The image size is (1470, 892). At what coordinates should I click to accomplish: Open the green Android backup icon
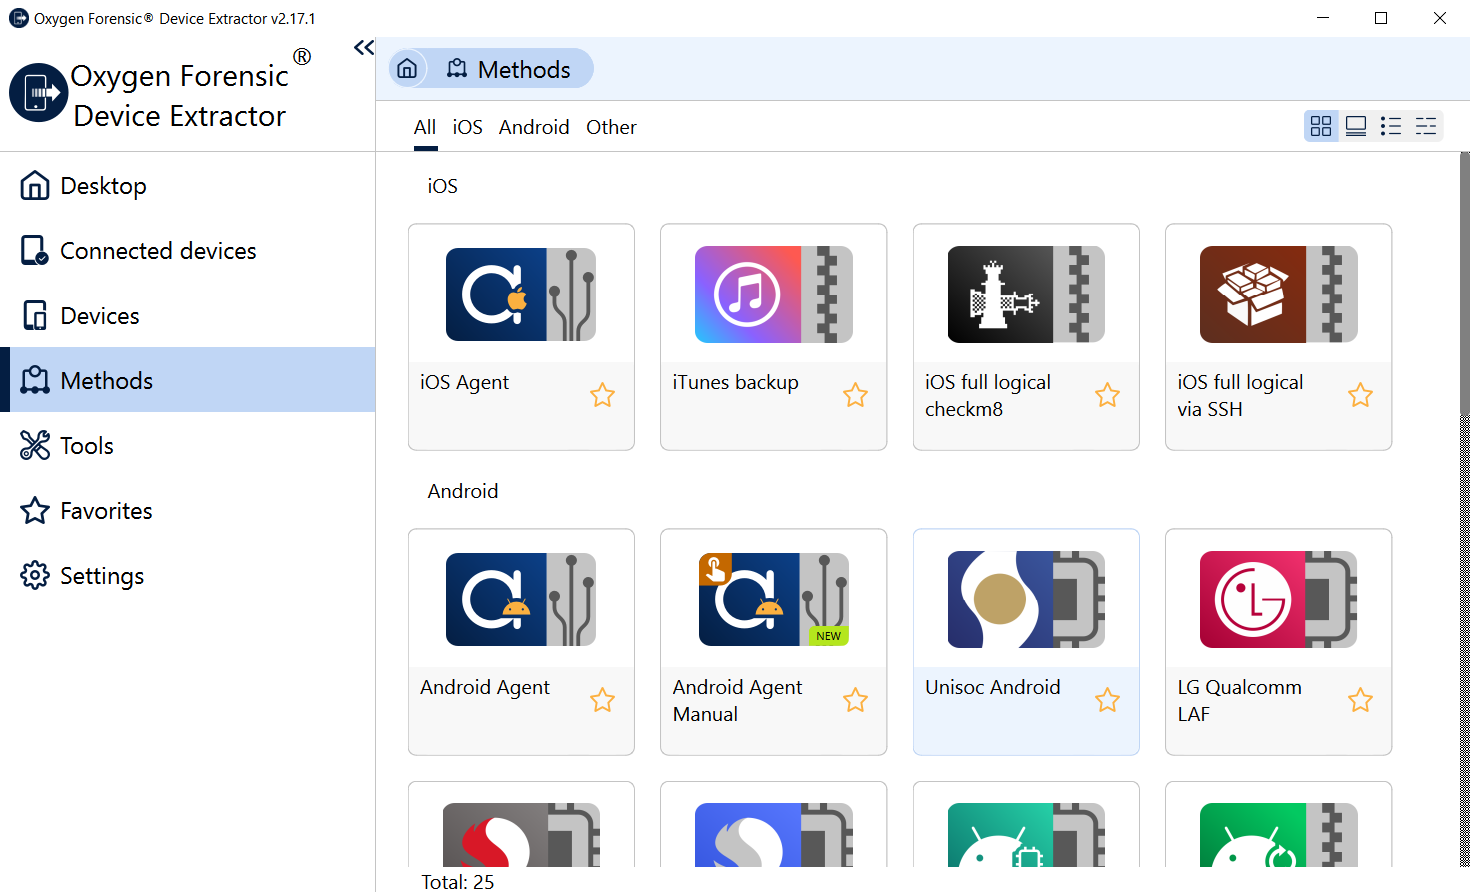[x=1279, y=835]
